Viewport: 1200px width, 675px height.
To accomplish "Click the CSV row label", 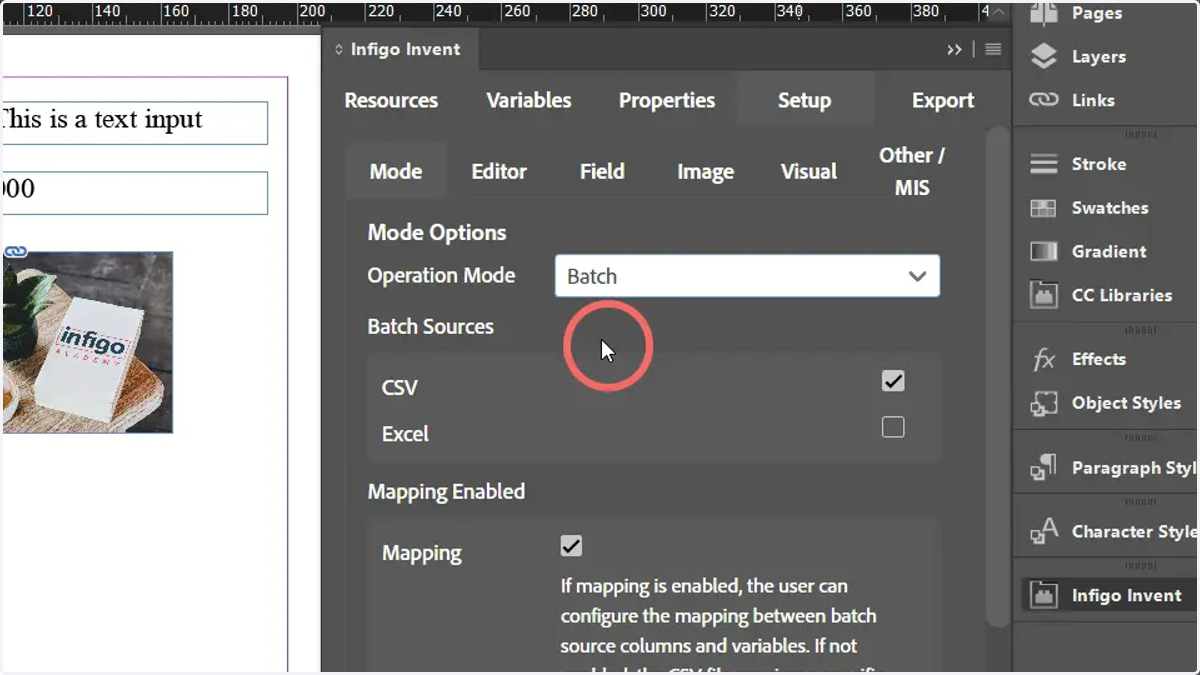I will [x=400, y=387].
